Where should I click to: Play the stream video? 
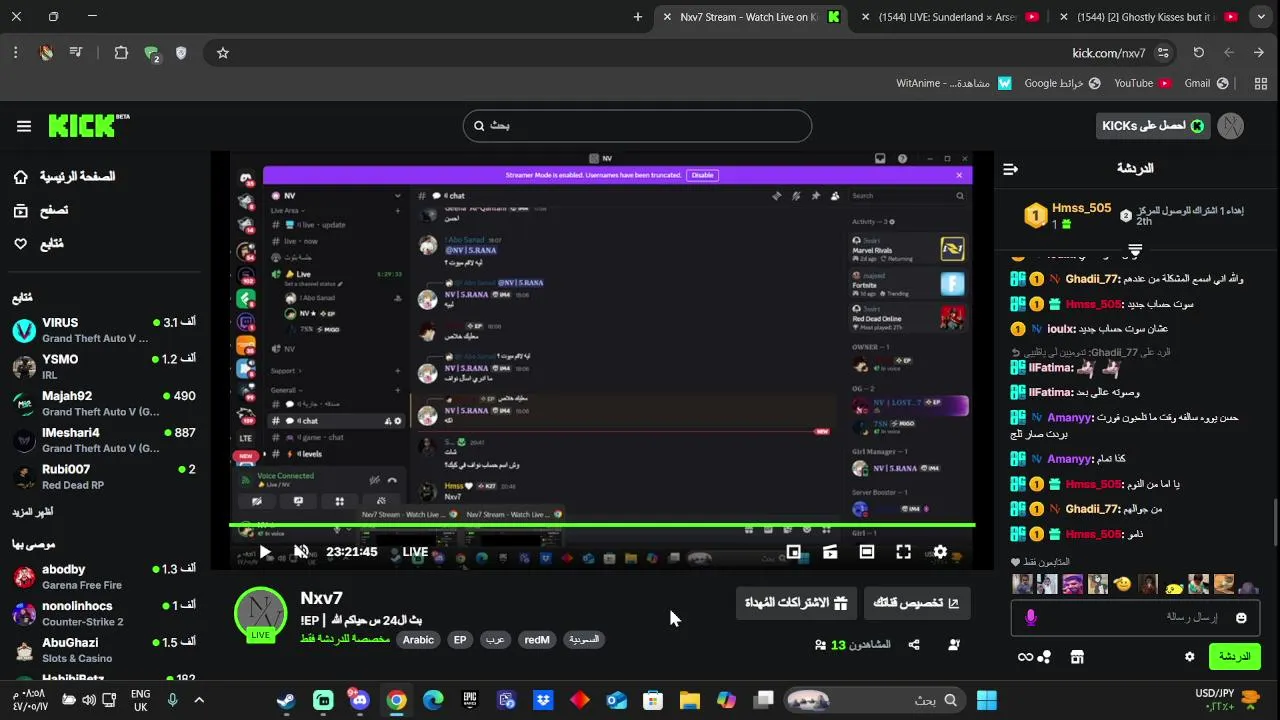click(265, 552)
